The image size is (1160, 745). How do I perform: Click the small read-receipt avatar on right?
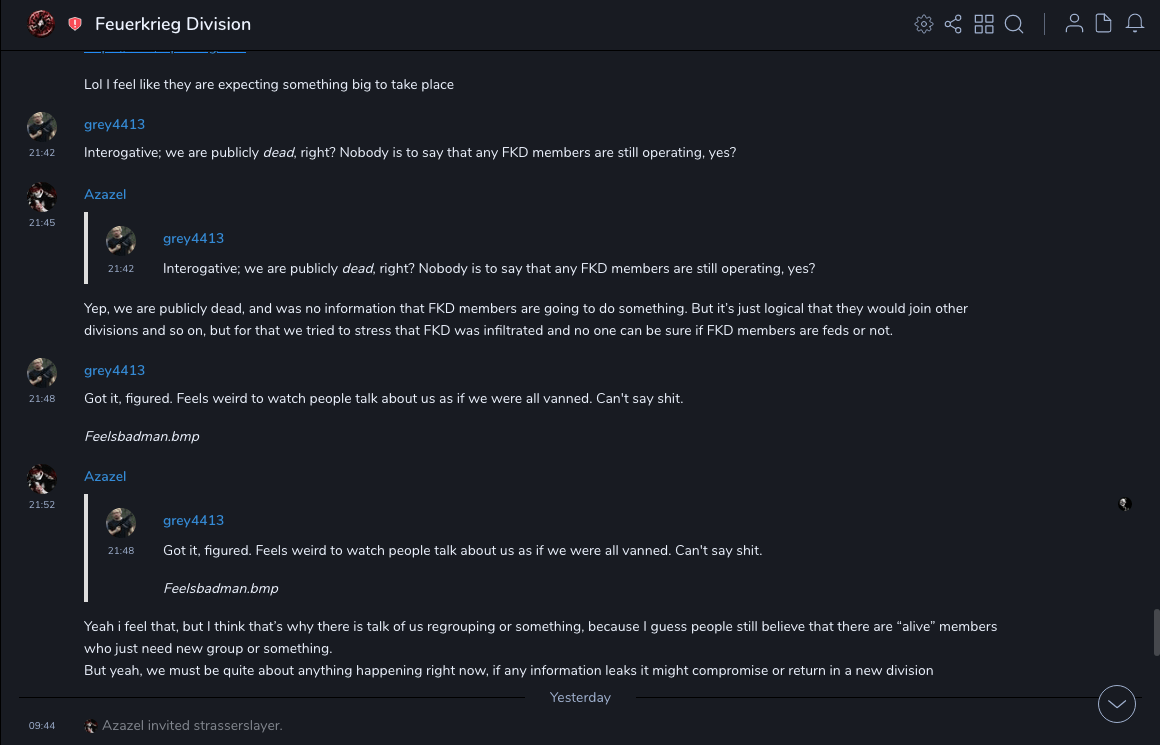pyautogui.click(x=1125, y=504)
